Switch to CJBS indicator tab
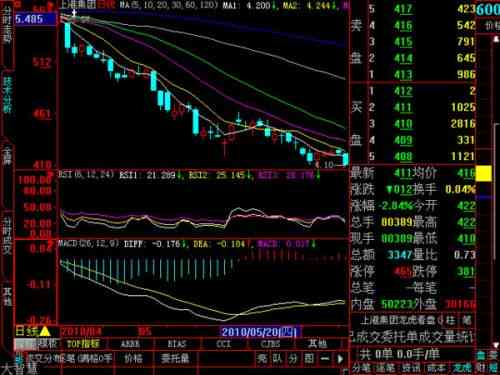 coord(270,344)
